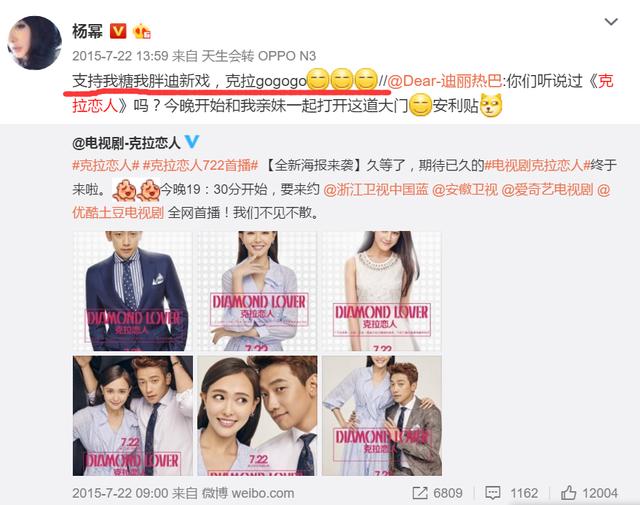Click the repost share icon
The height and width of the screenshot is (505, 640).
[420, 493]
